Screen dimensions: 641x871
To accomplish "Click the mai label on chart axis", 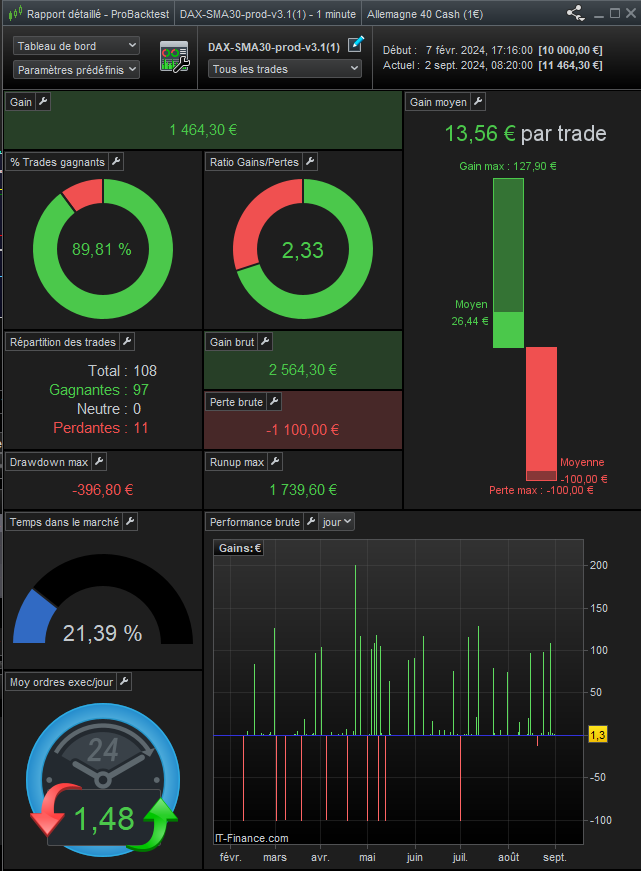I will pos(367,857).
